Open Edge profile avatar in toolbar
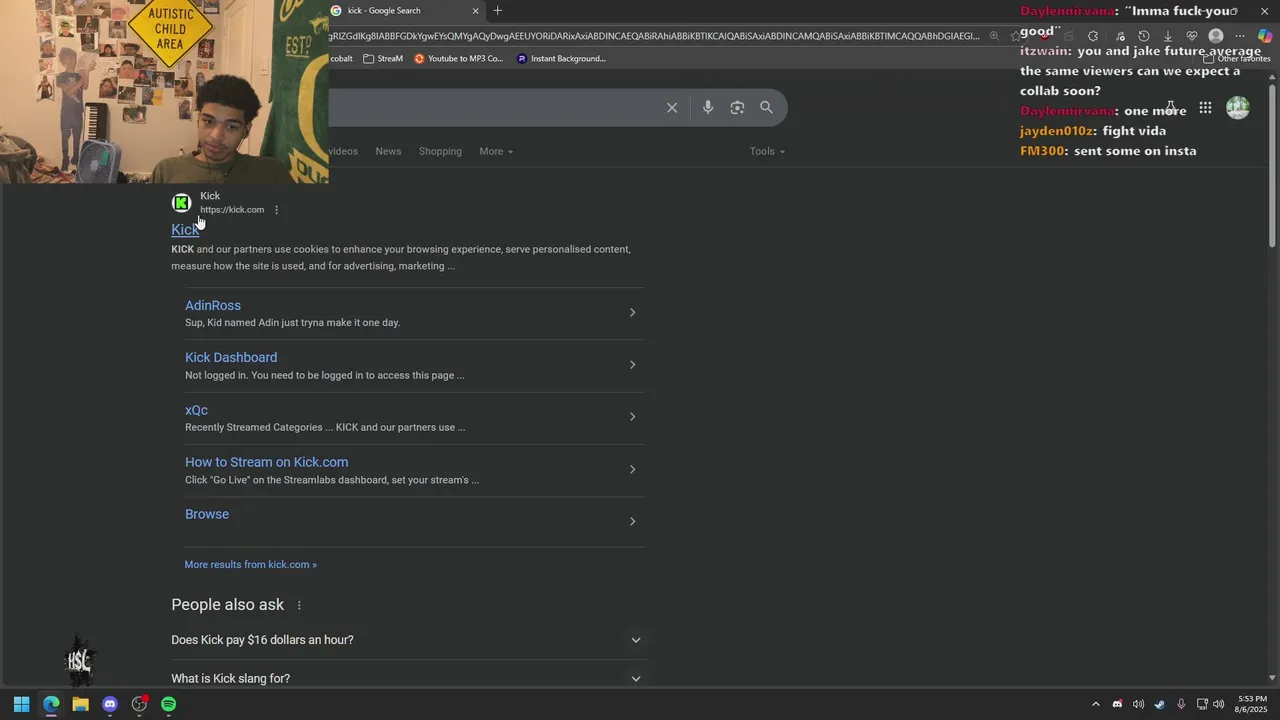1280x720 pixels. point(1216,36)
